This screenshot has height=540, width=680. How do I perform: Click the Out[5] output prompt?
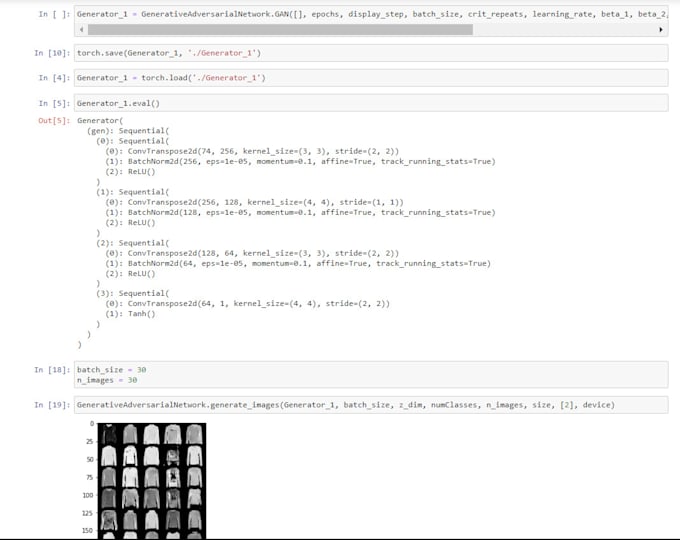click(x=53, y=121)
